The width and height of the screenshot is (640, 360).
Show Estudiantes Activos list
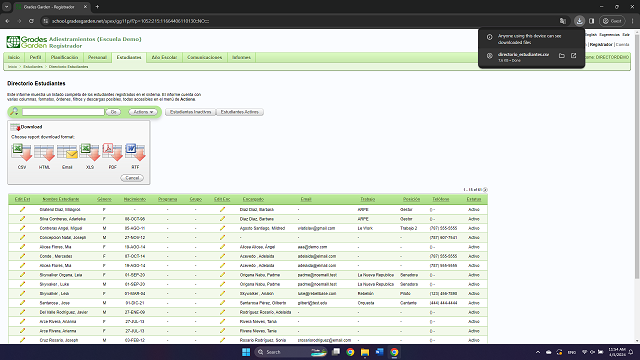coord(240,112)
